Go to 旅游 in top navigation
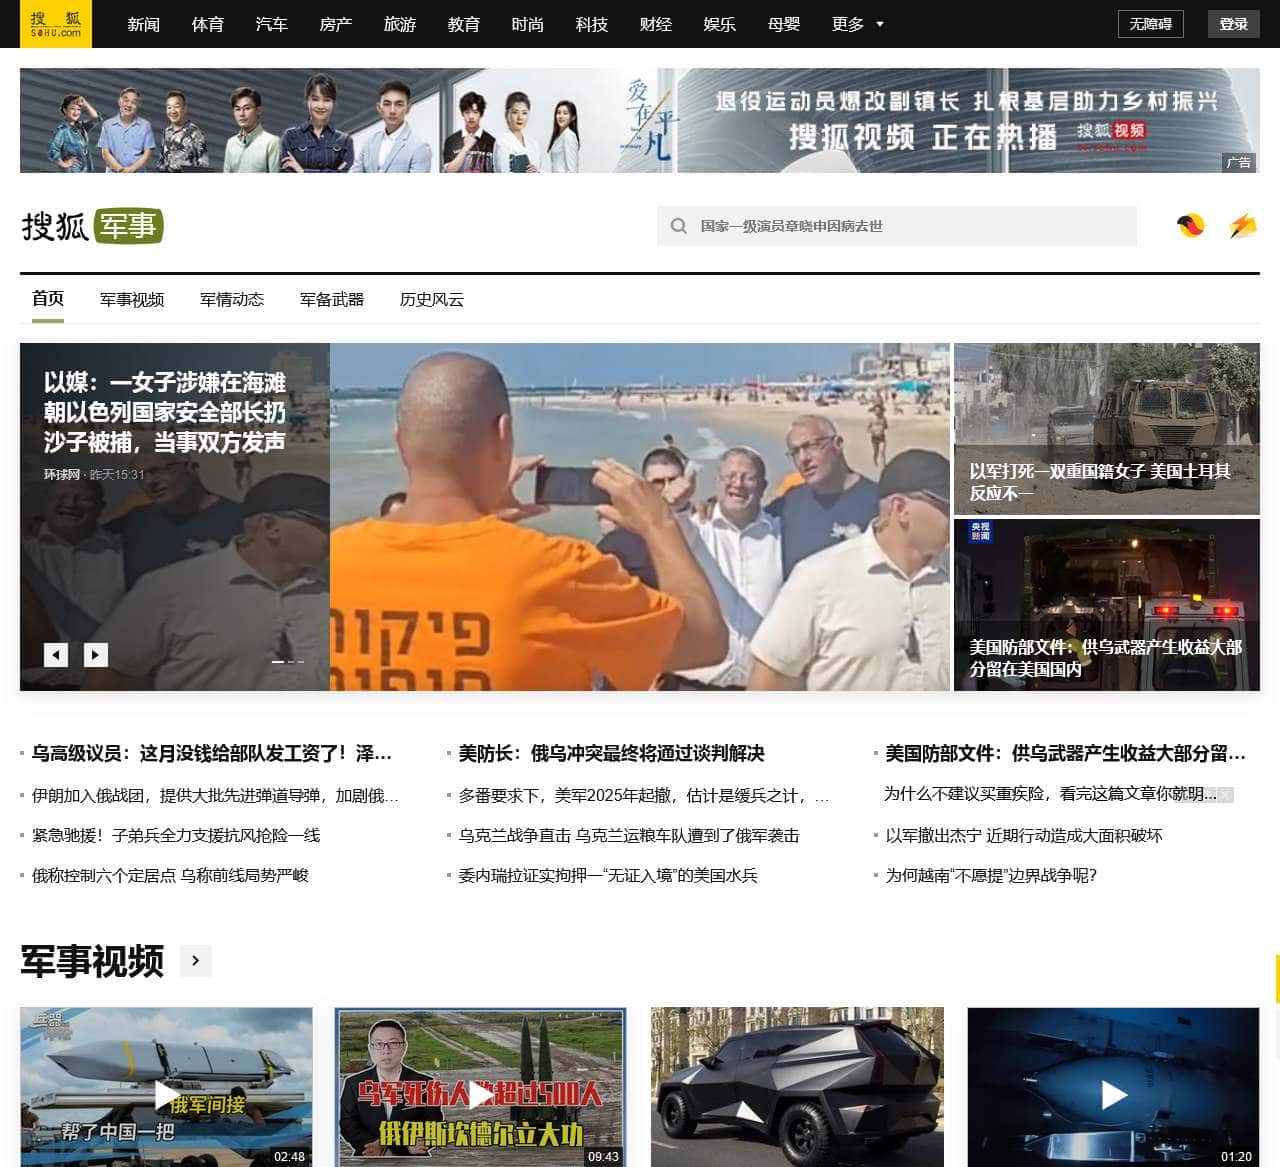1280x1167 pixels. pyautogui.click(x=400, y=24)
